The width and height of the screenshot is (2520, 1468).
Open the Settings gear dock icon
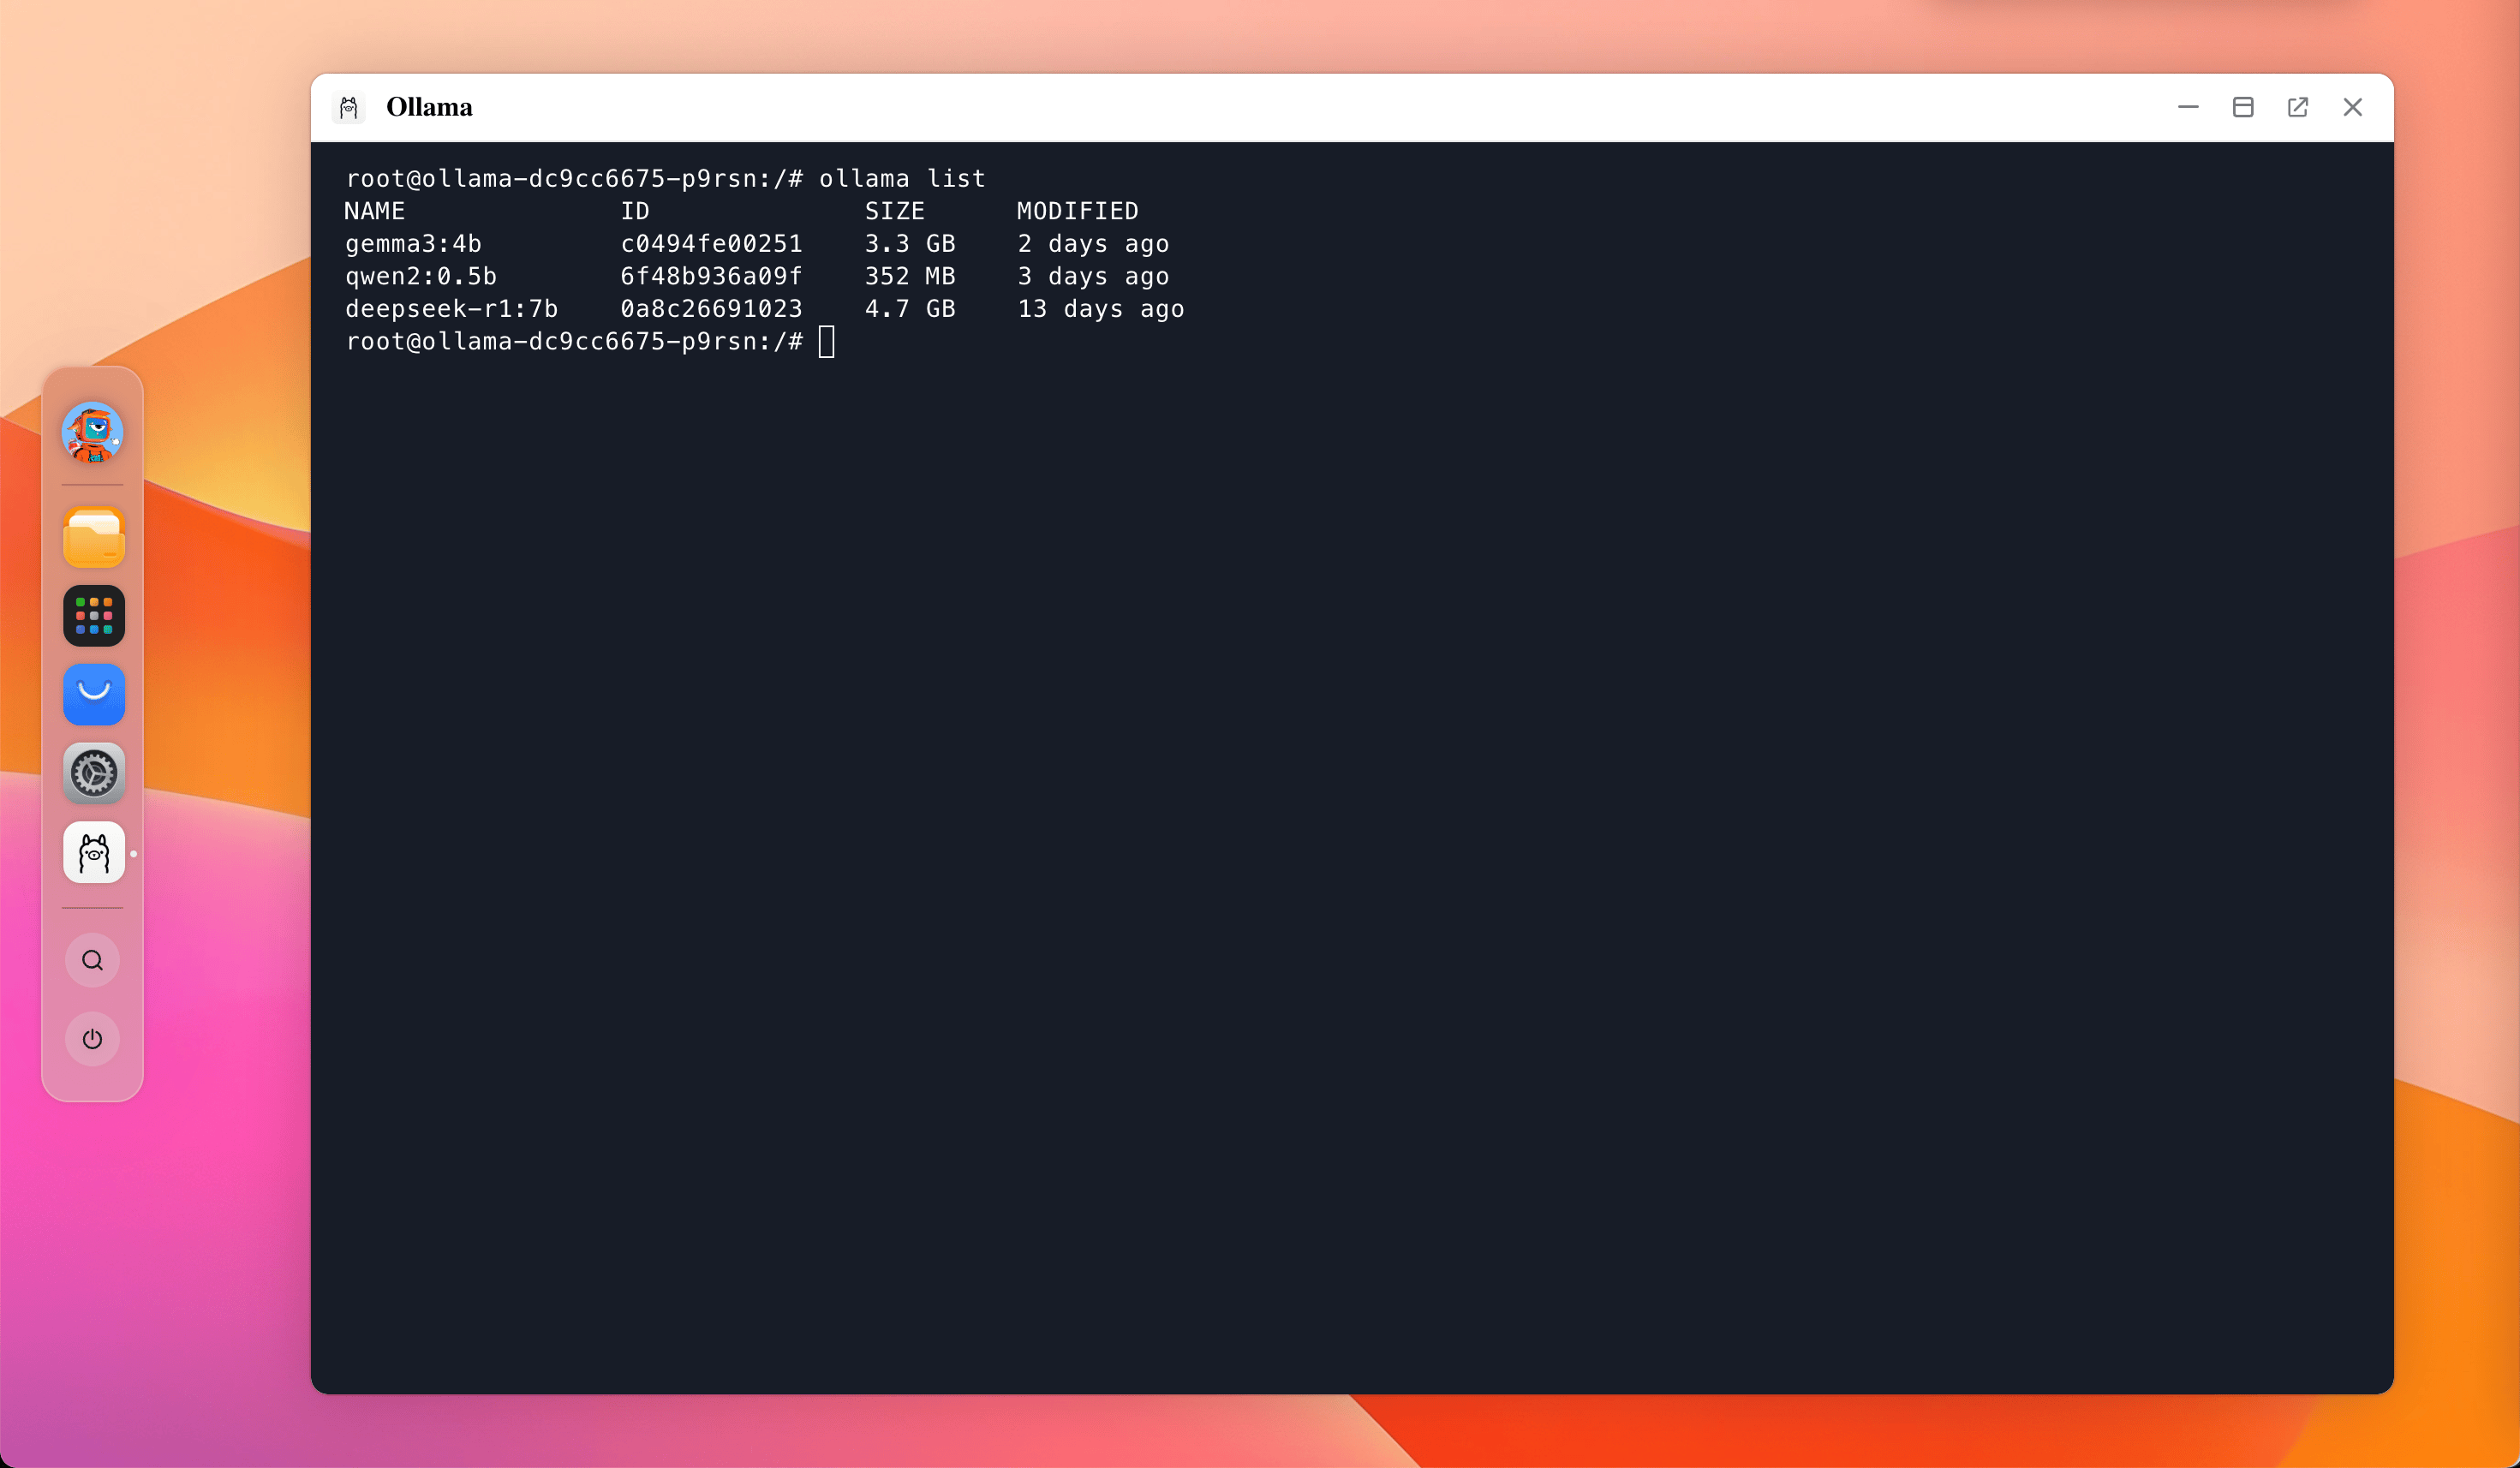click(94, 773)
